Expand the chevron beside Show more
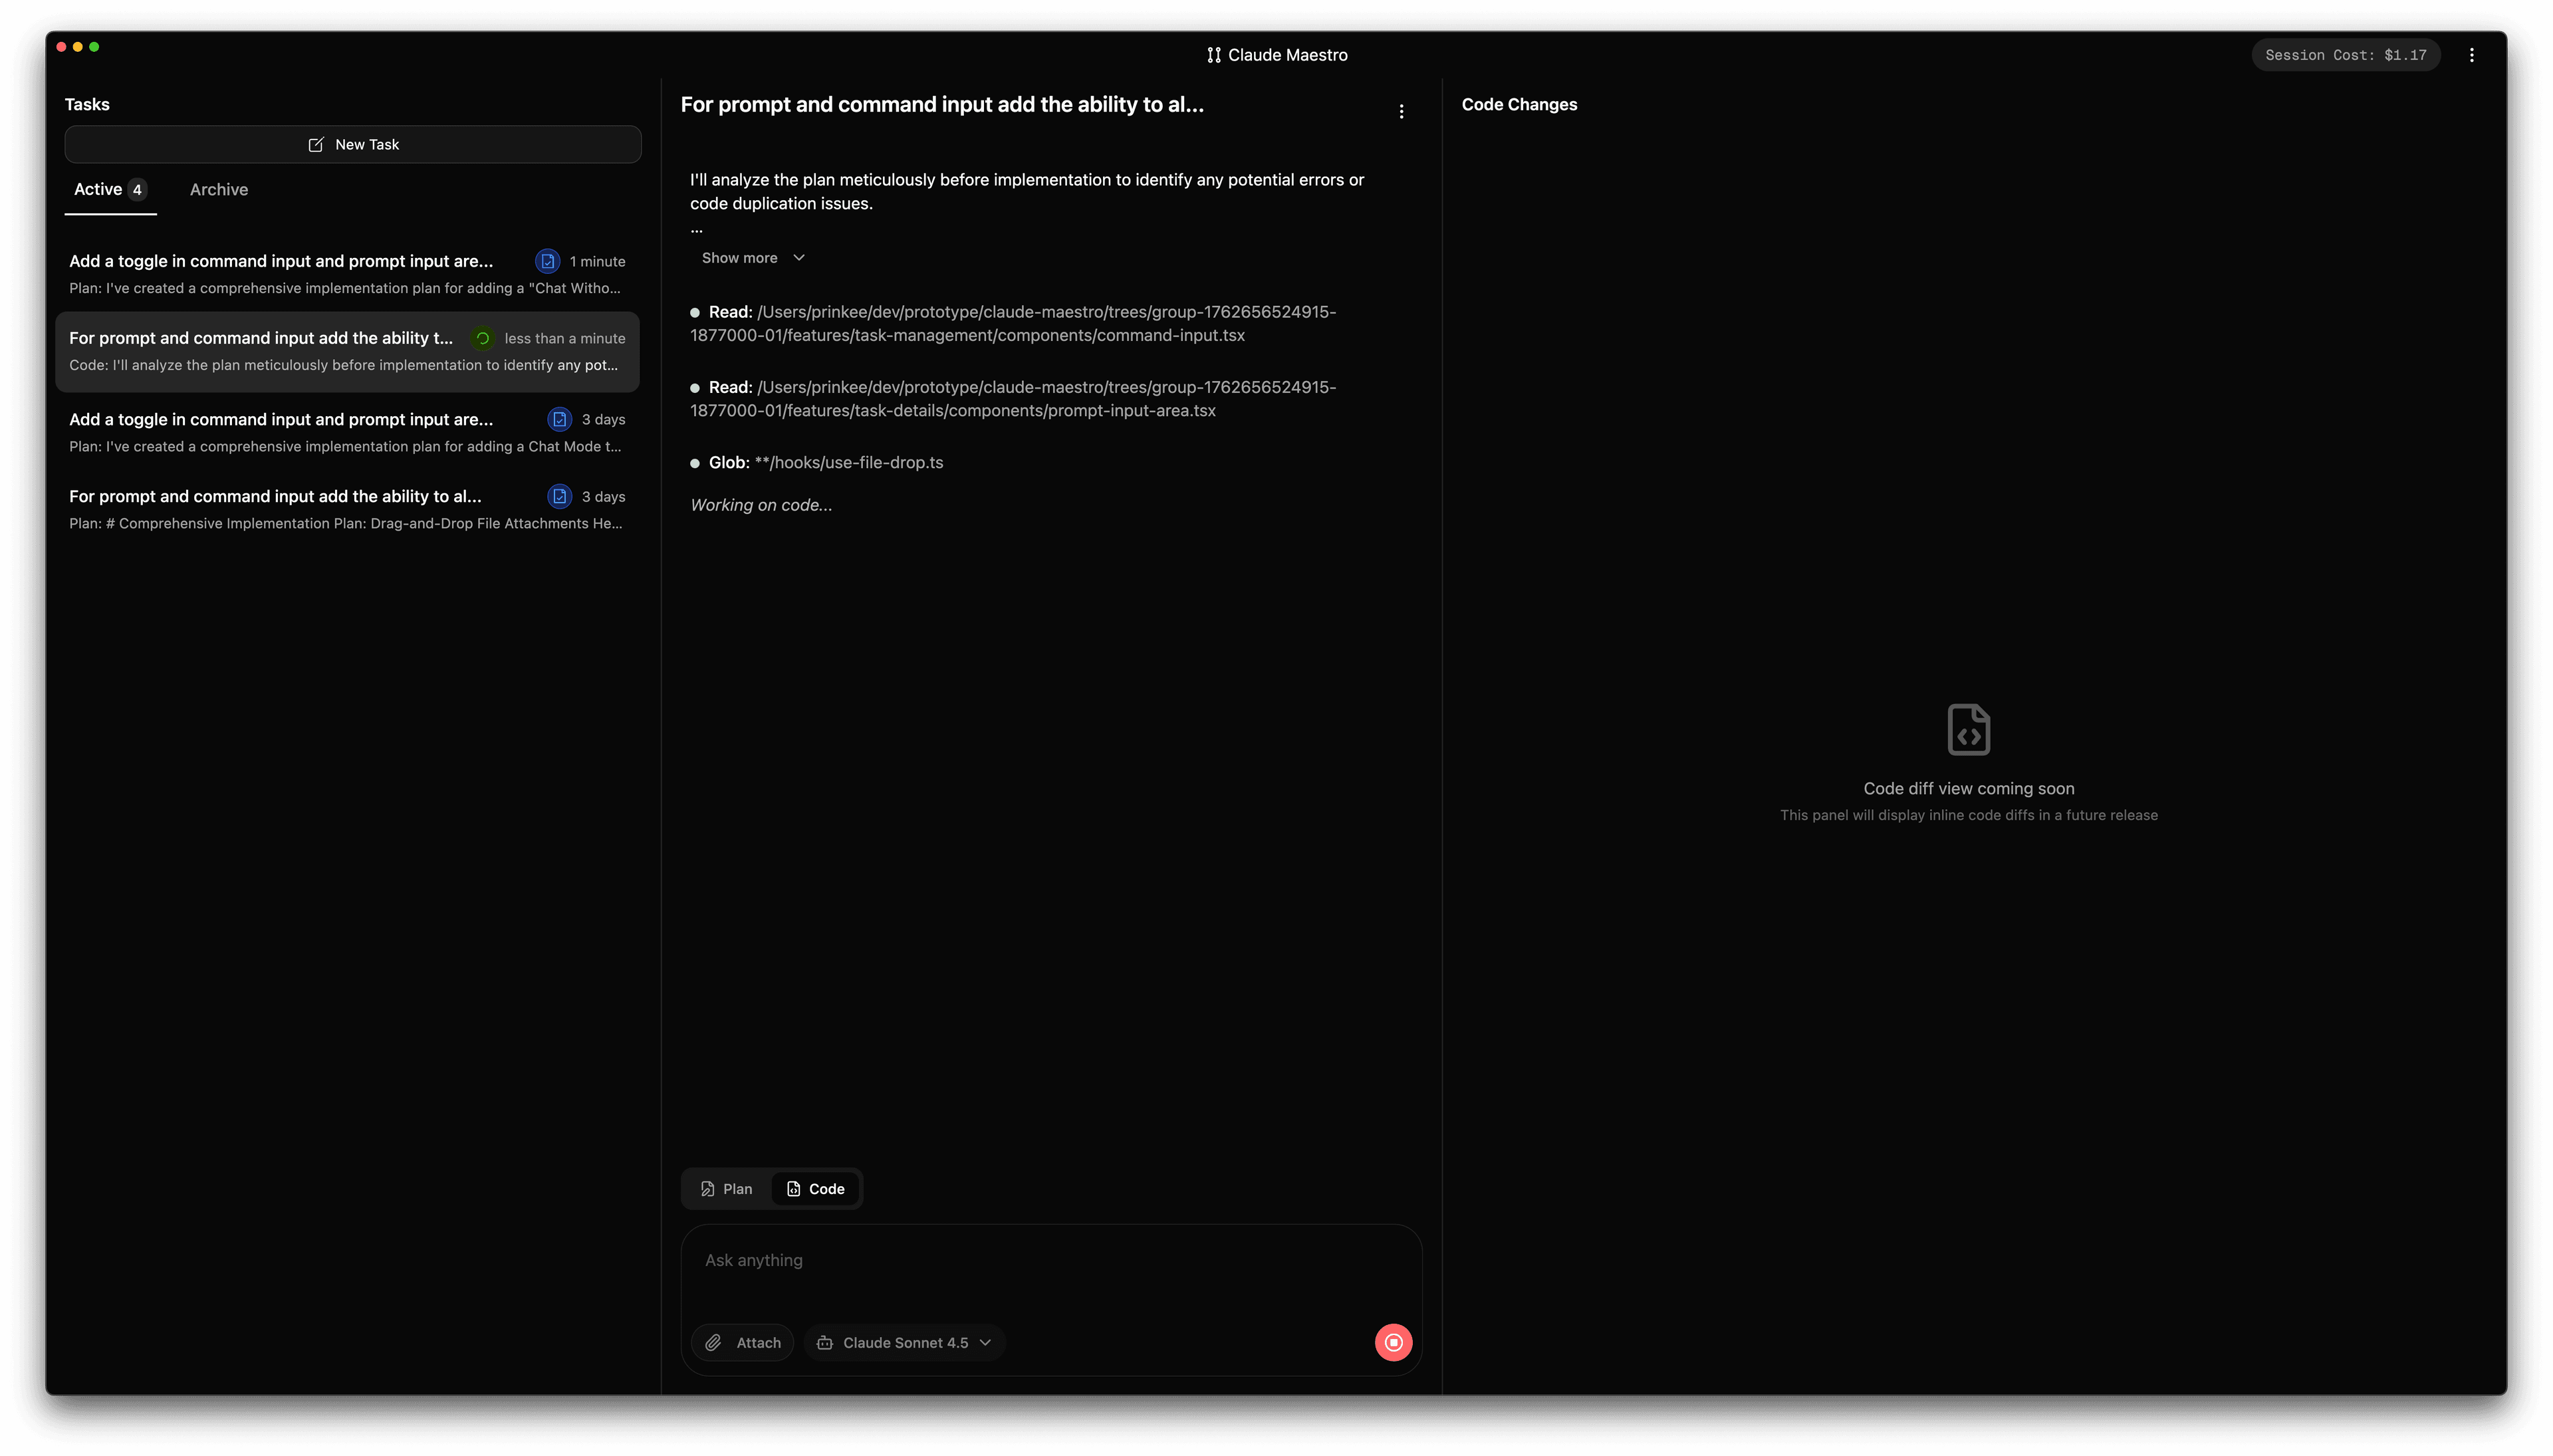The image size is (2553, 1456). point(798,257)
